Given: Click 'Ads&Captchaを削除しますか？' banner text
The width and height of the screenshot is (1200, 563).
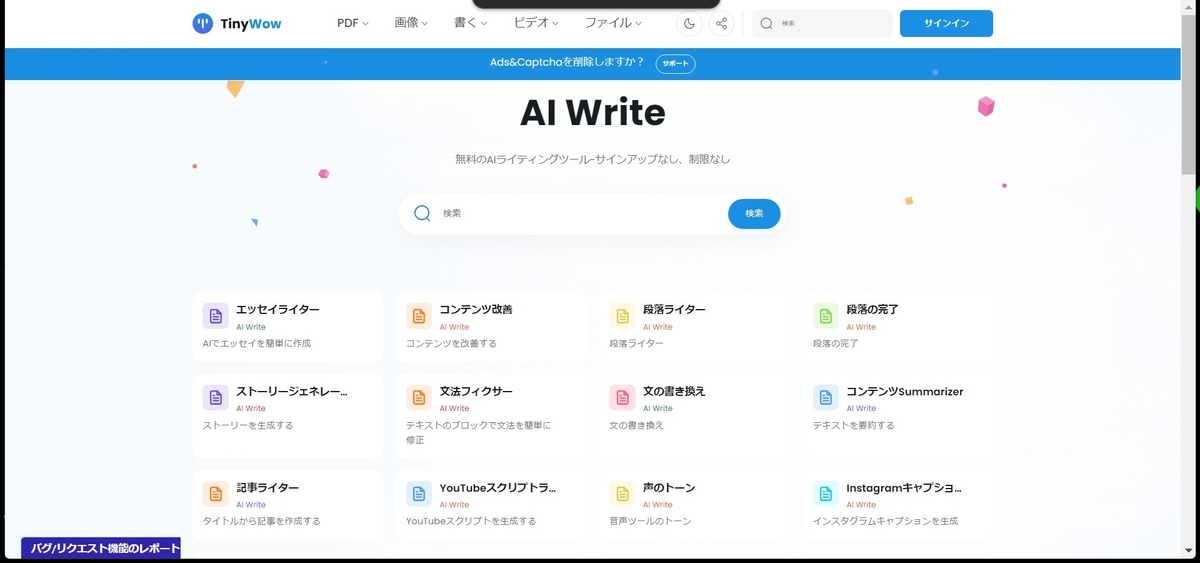Looking at the screenshot, I should point(567,63).
